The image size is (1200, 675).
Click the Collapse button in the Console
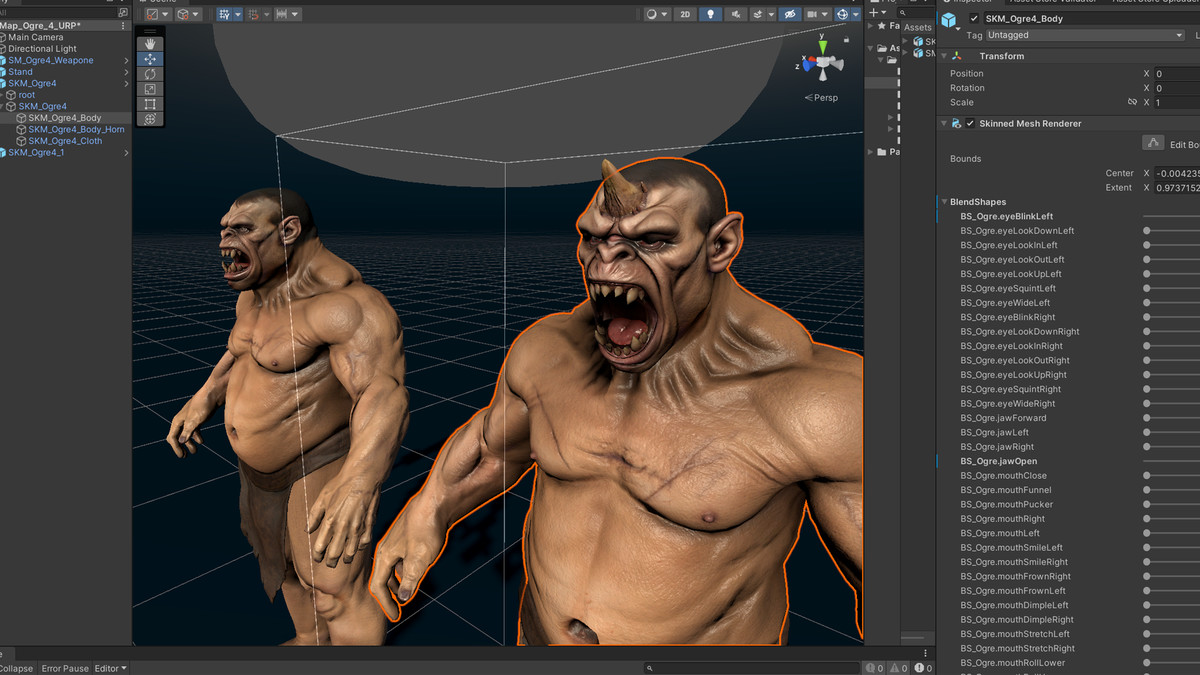tap(14, 668)
